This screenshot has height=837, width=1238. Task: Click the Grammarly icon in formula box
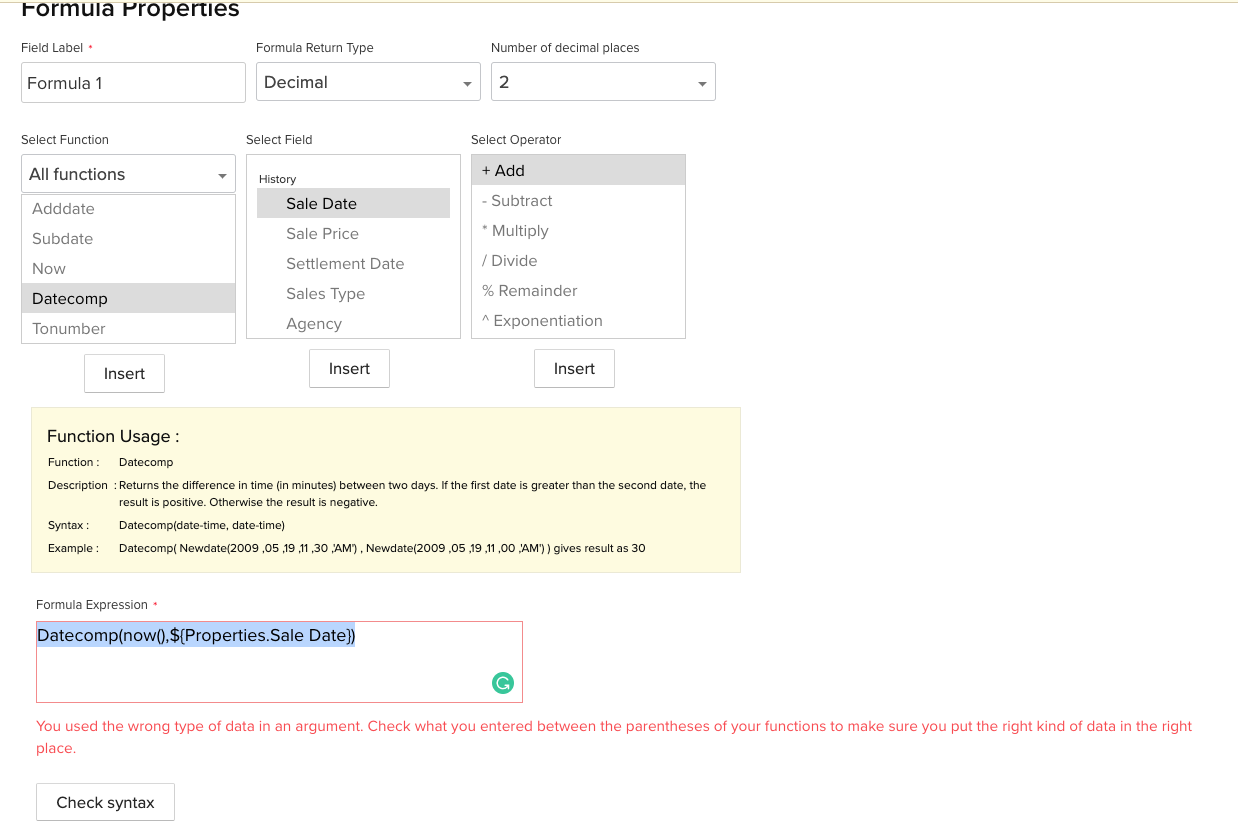(x=503, y=683)
